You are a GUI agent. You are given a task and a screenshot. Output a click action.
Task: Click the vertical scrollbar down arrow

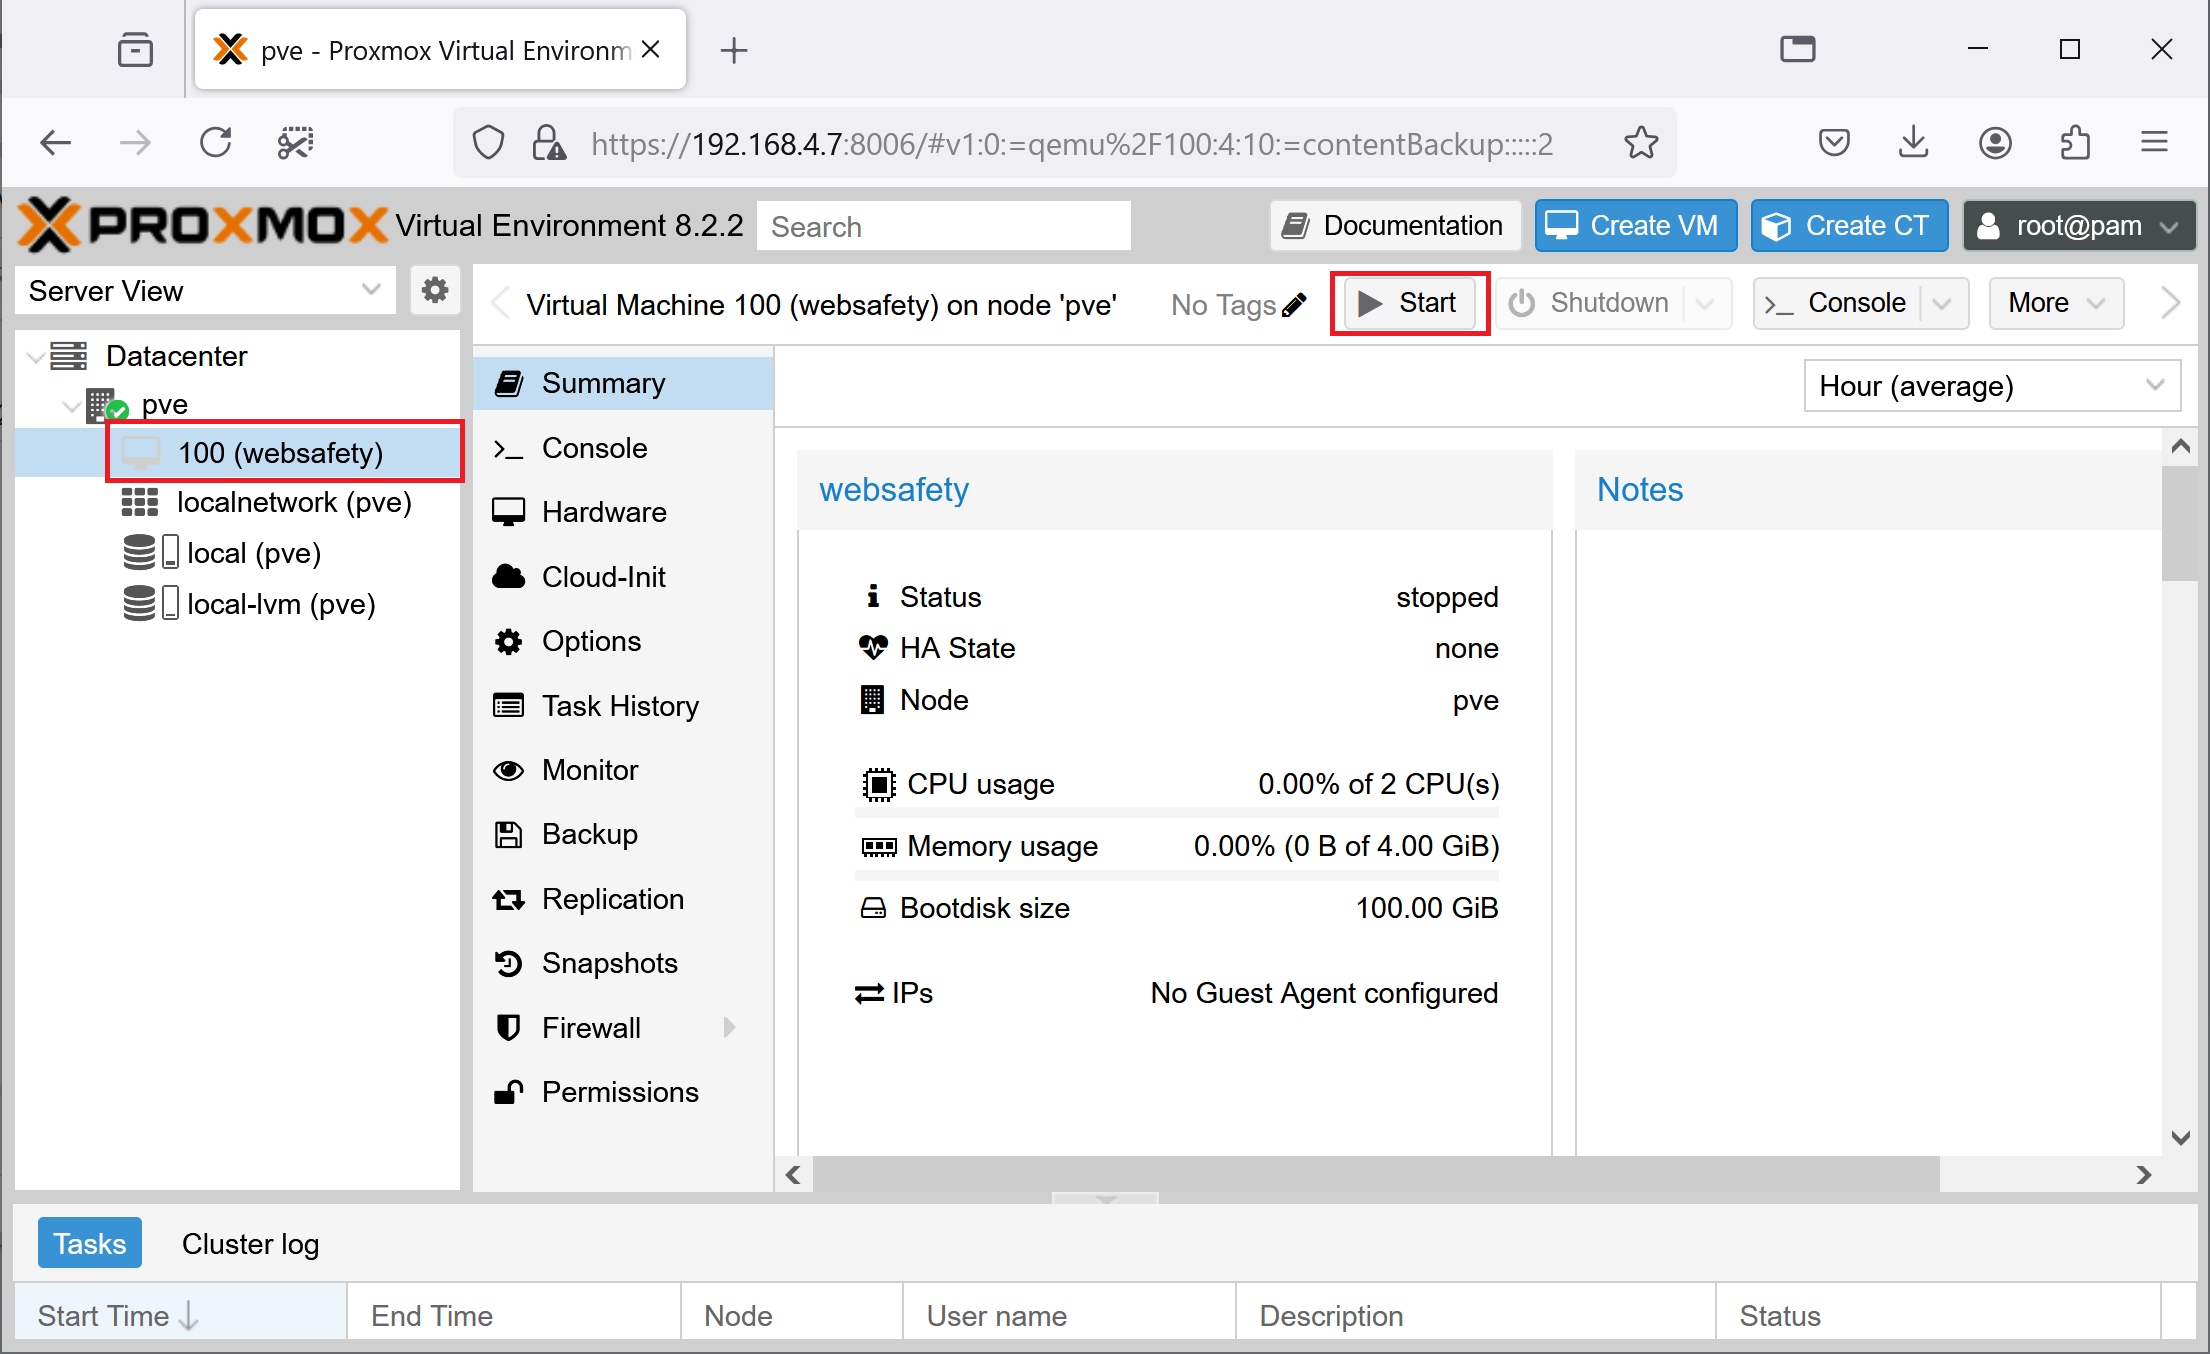[2181, 1137]
